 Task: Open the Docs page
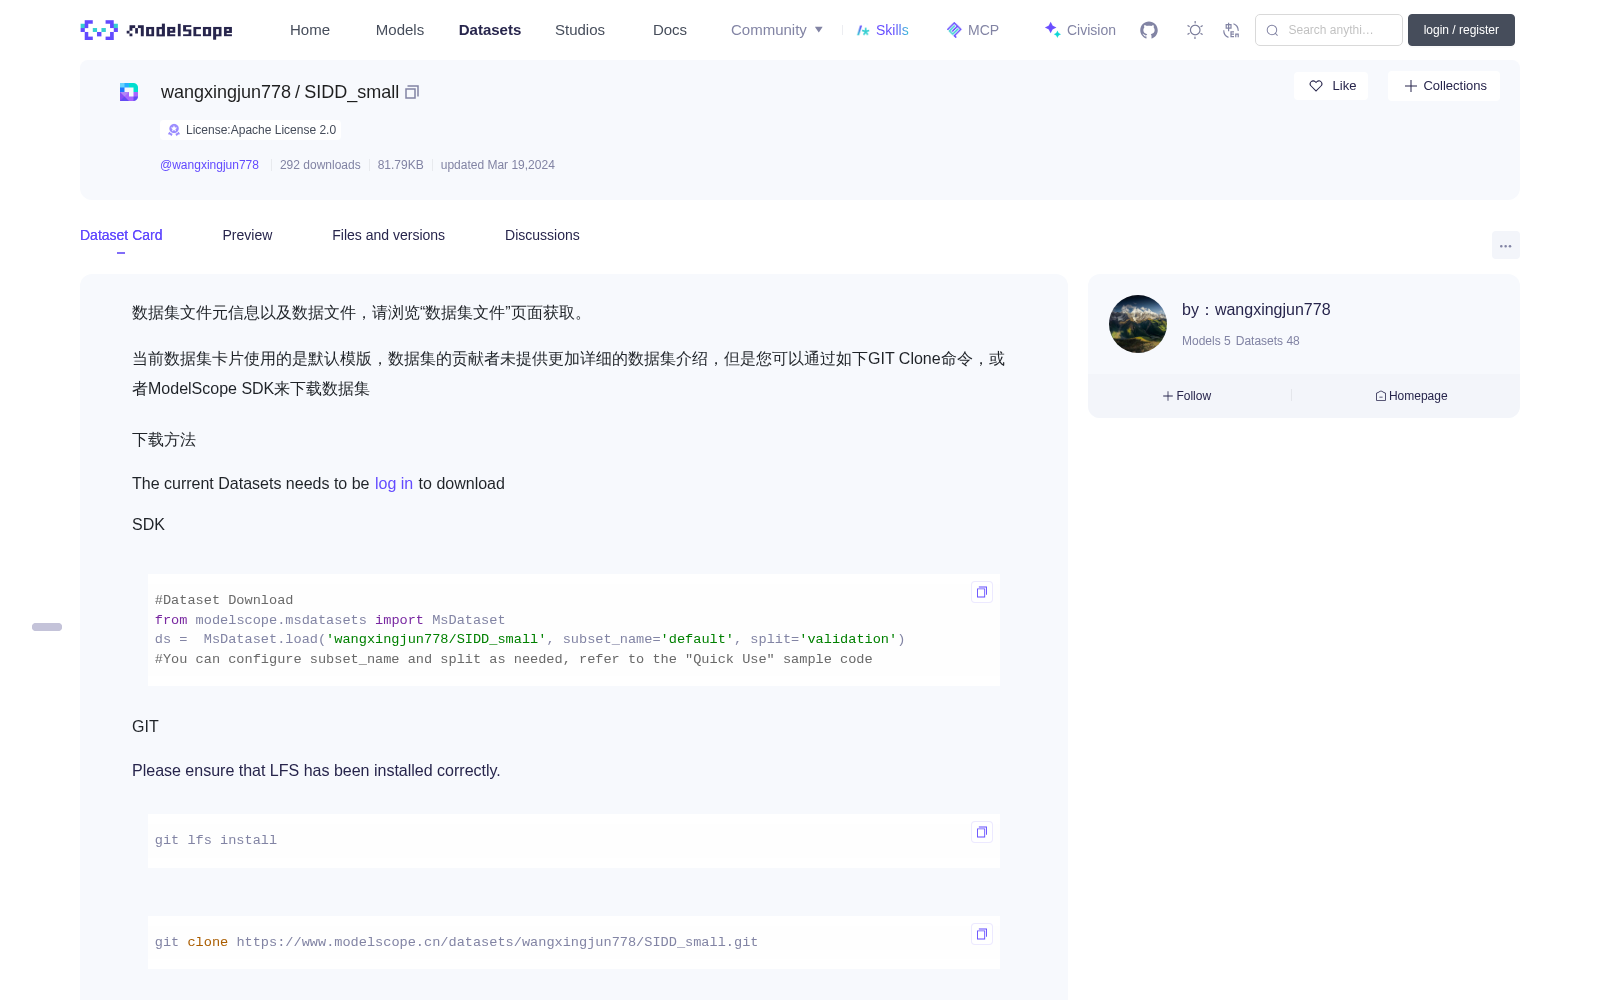point(670,30)
